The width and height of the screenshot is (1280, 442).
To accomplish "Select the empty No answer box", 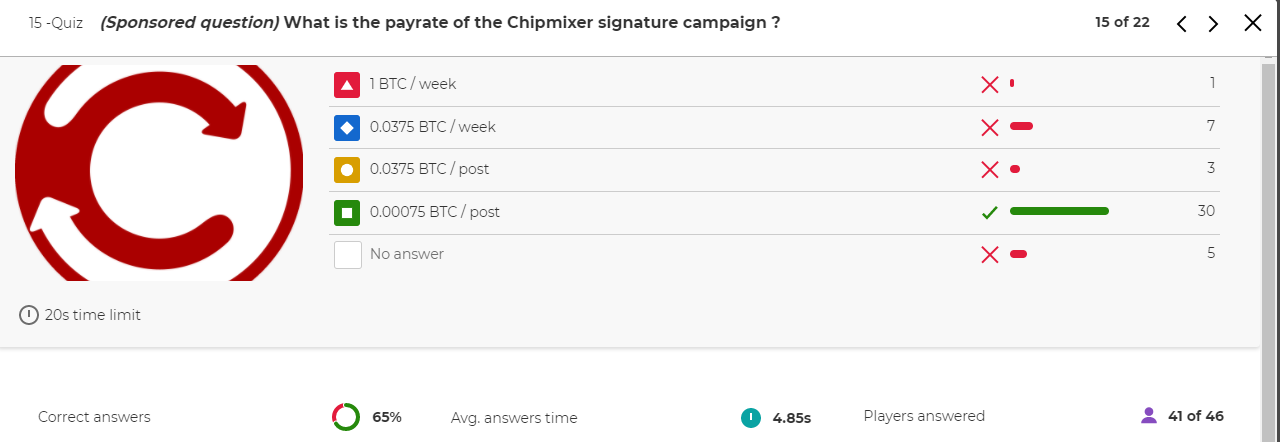I will coord(347,255).
